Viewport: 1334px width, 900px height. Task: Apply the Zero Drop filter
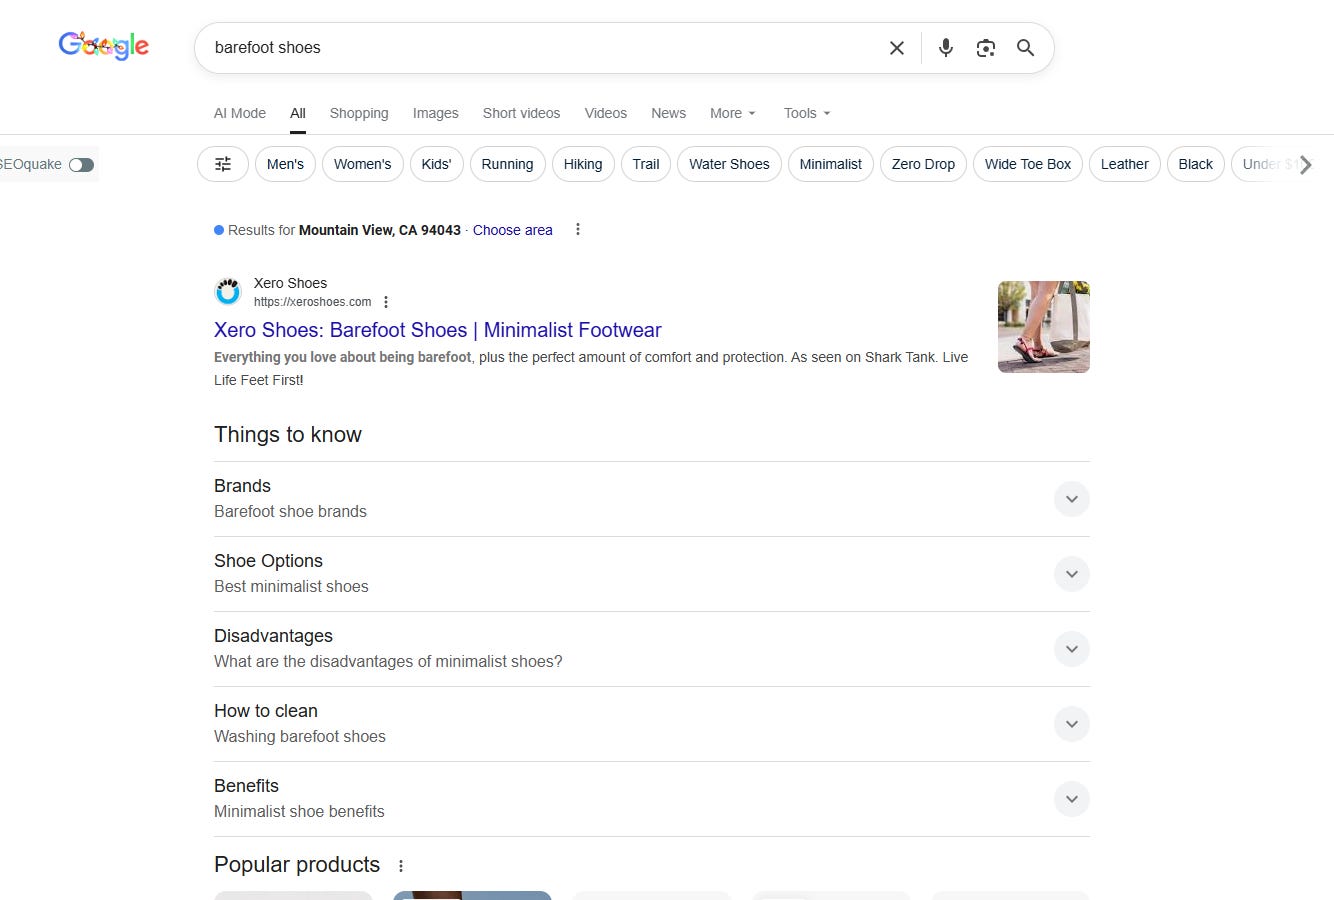[x=923, y=164]
